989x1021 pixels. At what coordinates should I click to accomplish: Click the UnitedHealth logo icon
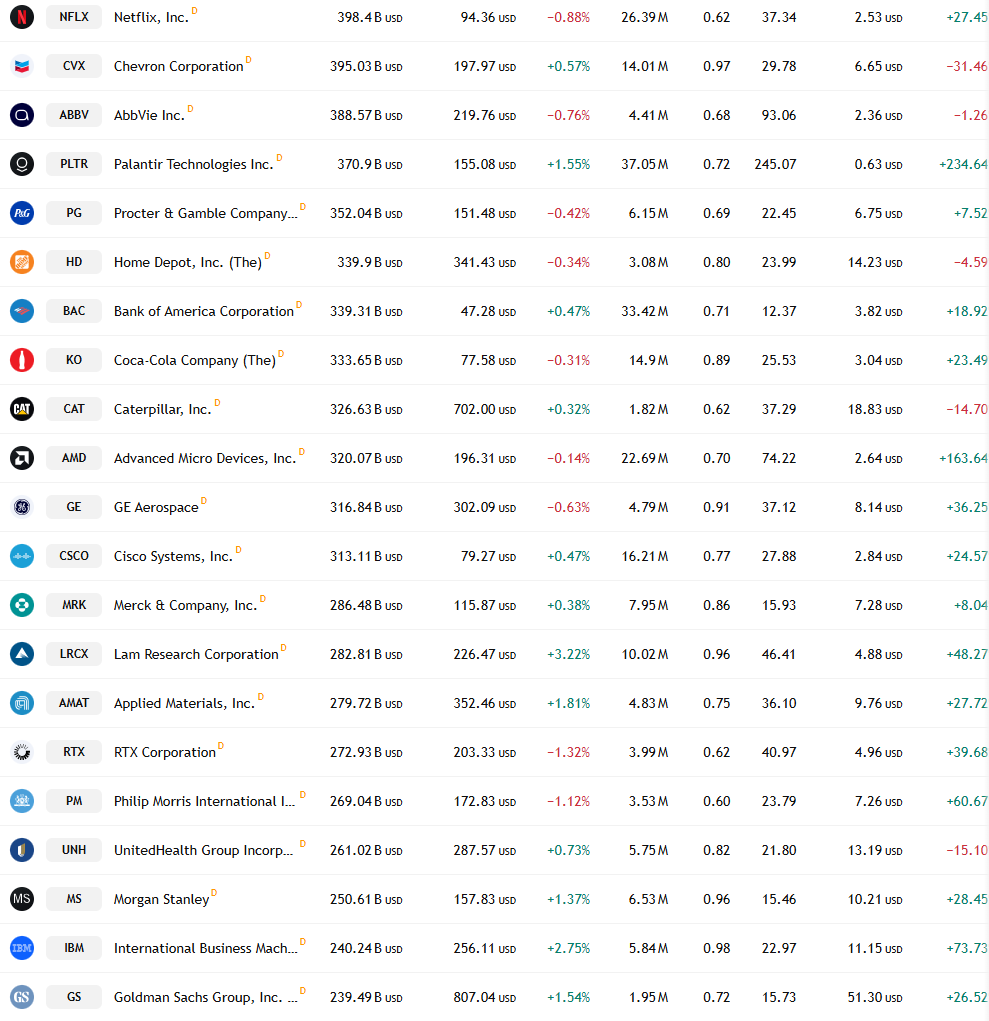pos(21,850)
